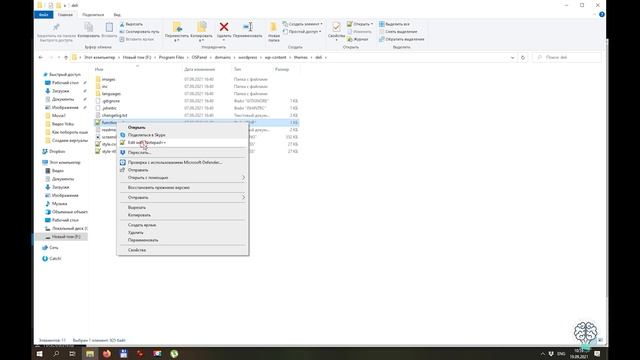Switch to the Поделиться ribbon tab
The image size is (640, 360).
click(93, 15)
